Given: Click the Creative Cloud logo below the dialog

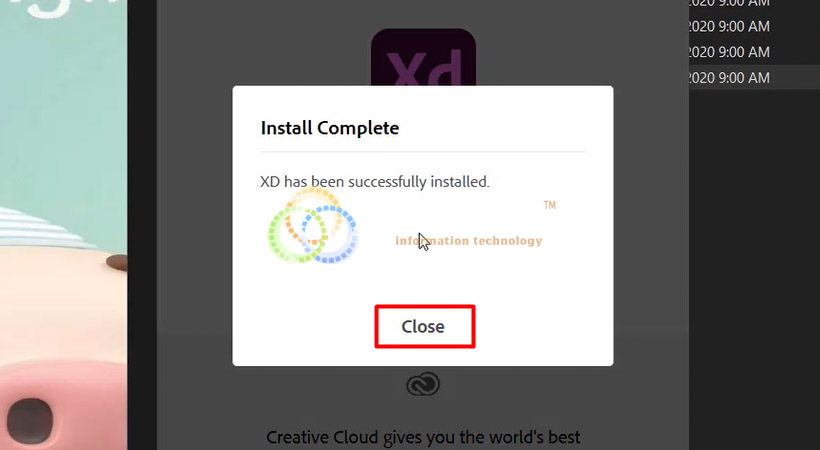Looking at the screenshot, I should [423, 385].
